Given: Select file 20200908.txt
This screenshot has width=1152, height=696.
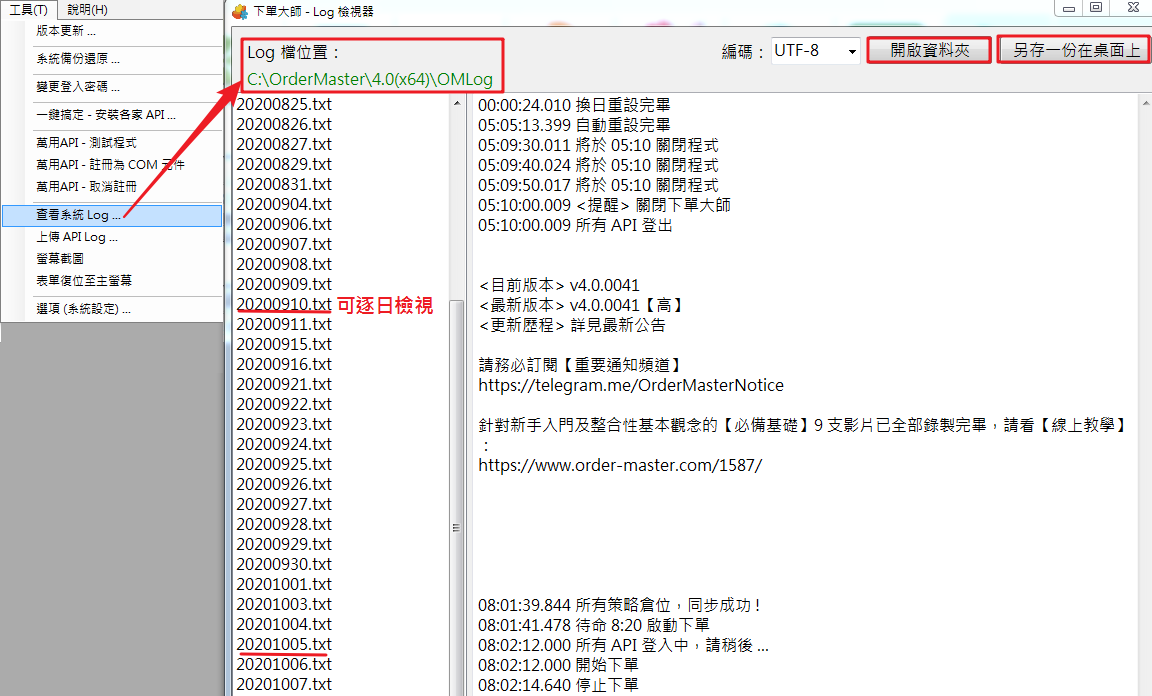Looking at the screenshot, I should click(284, 264).
